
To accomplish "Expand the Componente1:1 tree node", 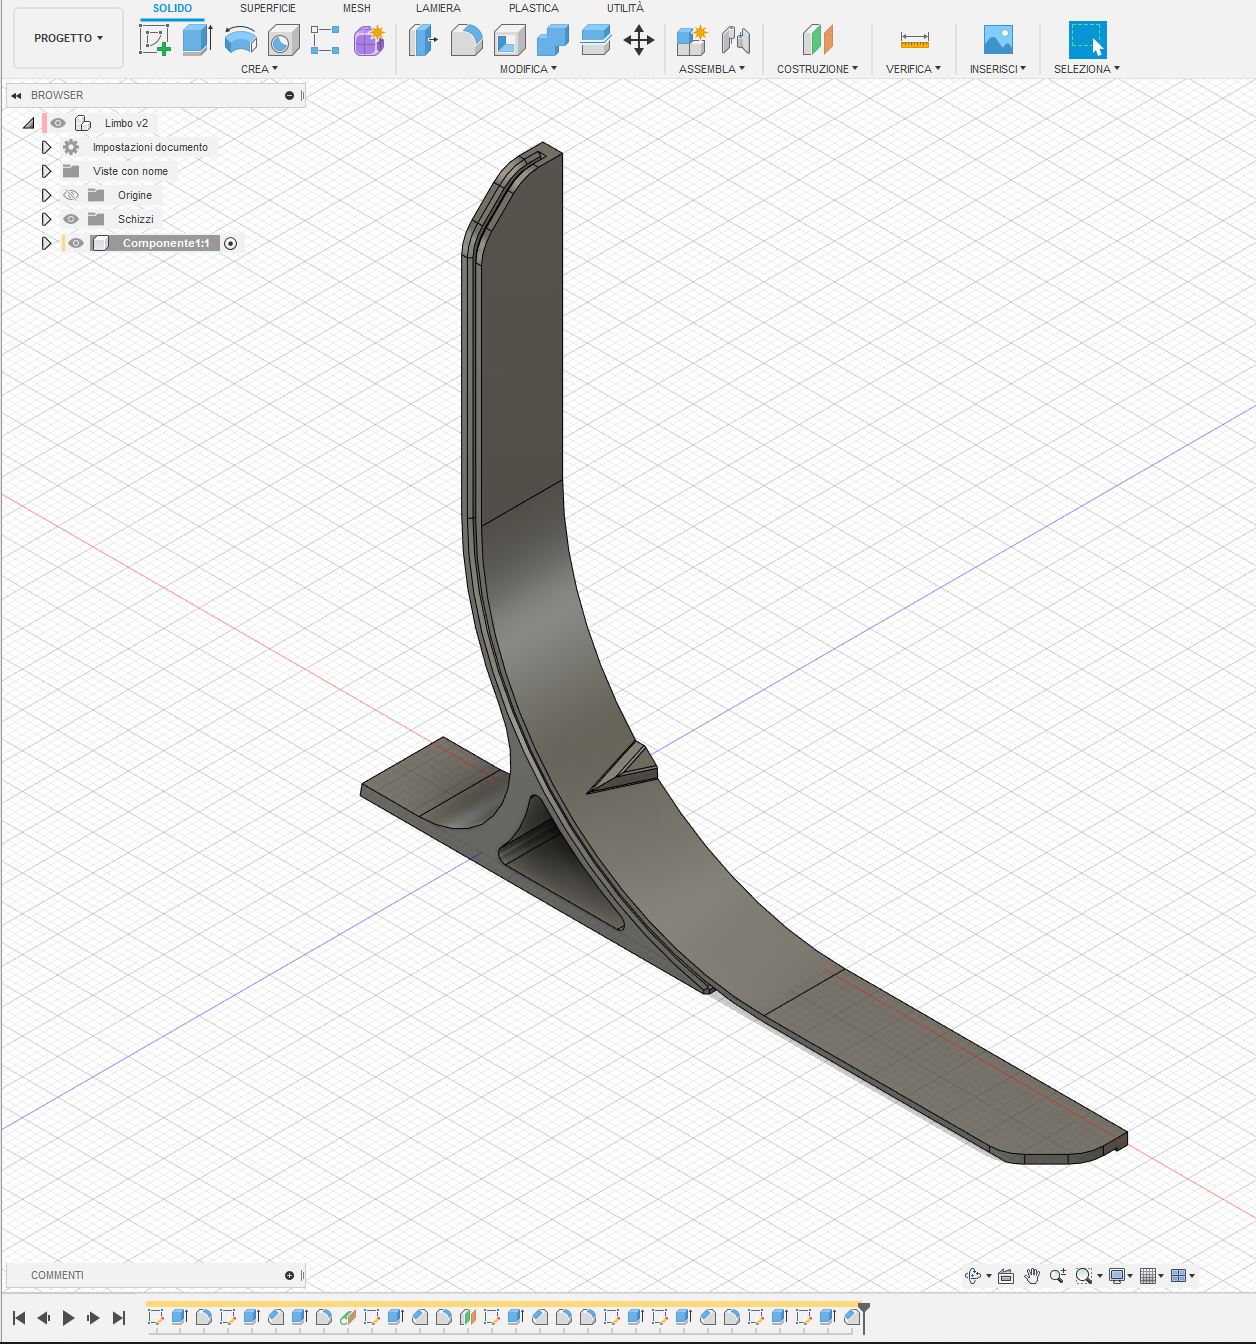I will (46, 243).
